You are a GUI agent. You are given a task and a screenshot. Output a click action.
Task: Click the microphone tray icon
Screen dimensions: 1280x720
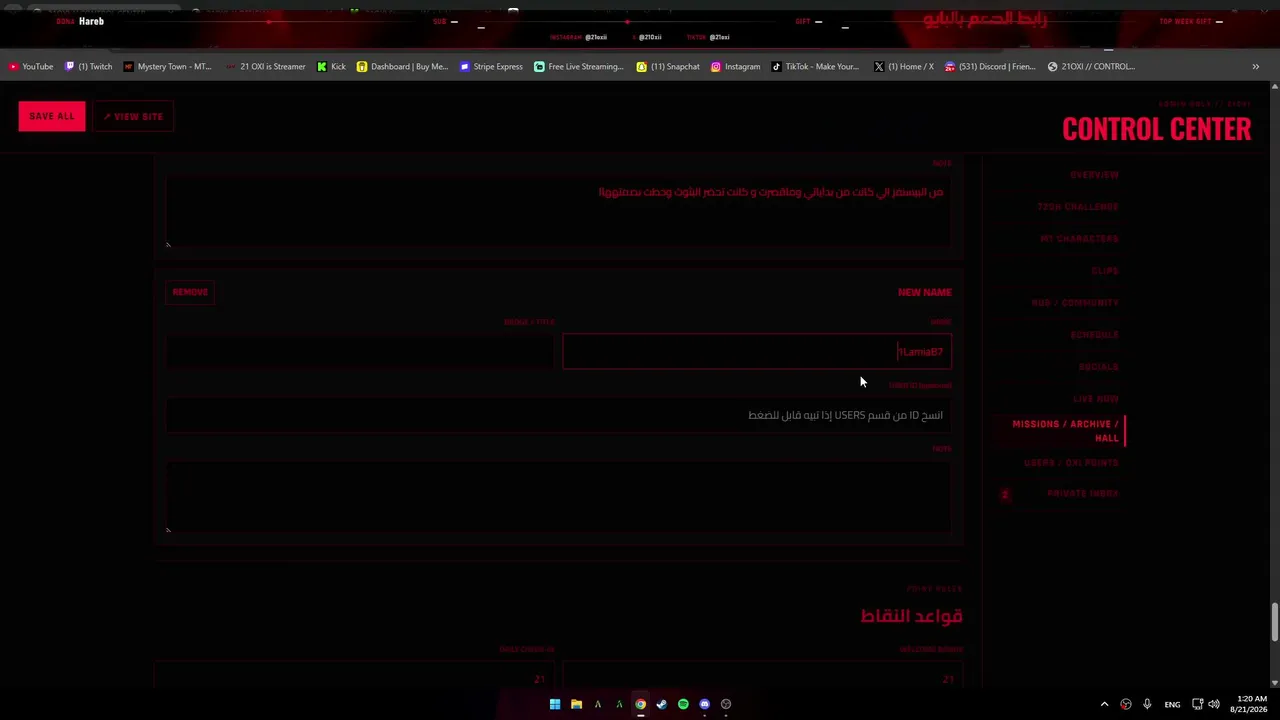(x=1147, y=704)
